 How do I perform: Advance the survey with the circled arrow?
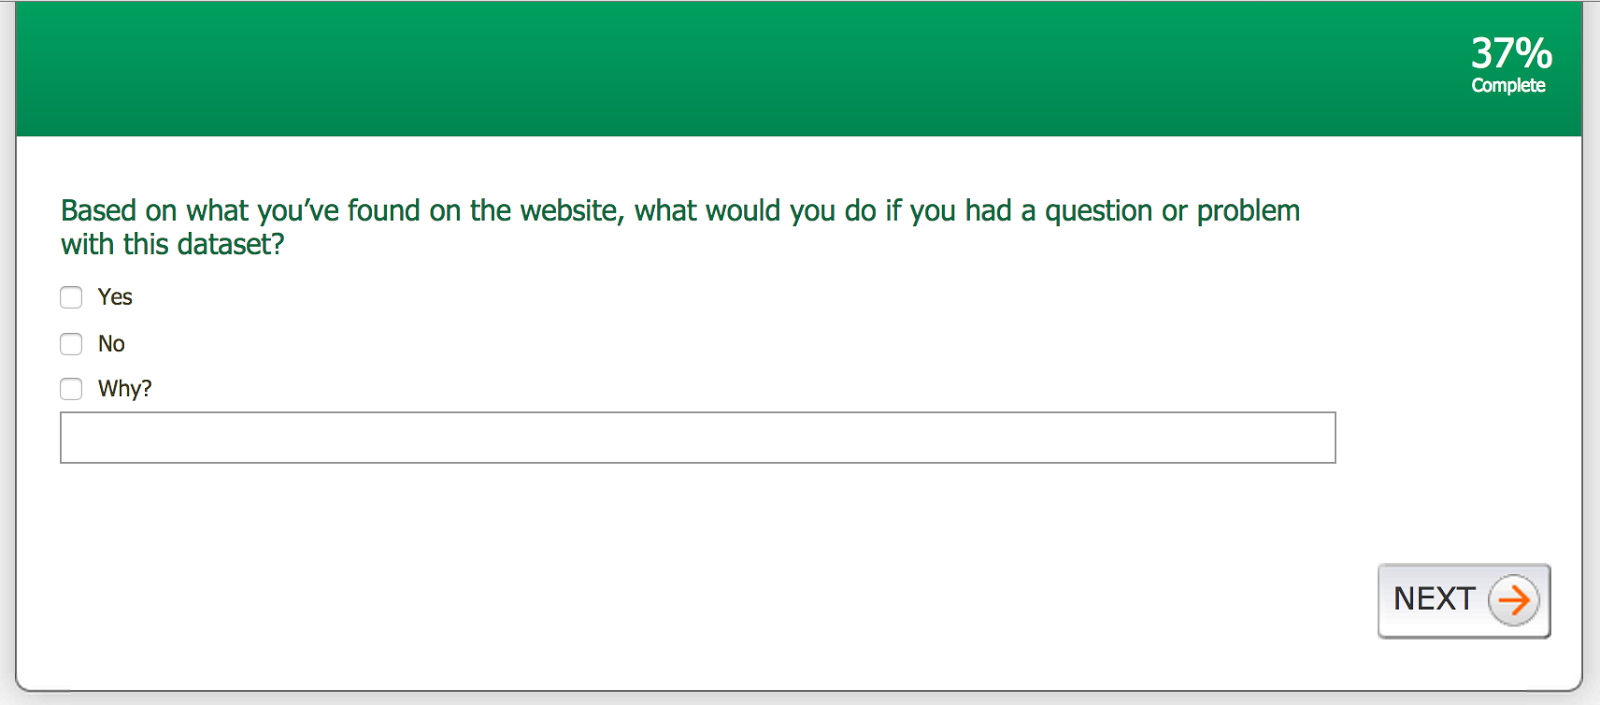(1513, 600)
